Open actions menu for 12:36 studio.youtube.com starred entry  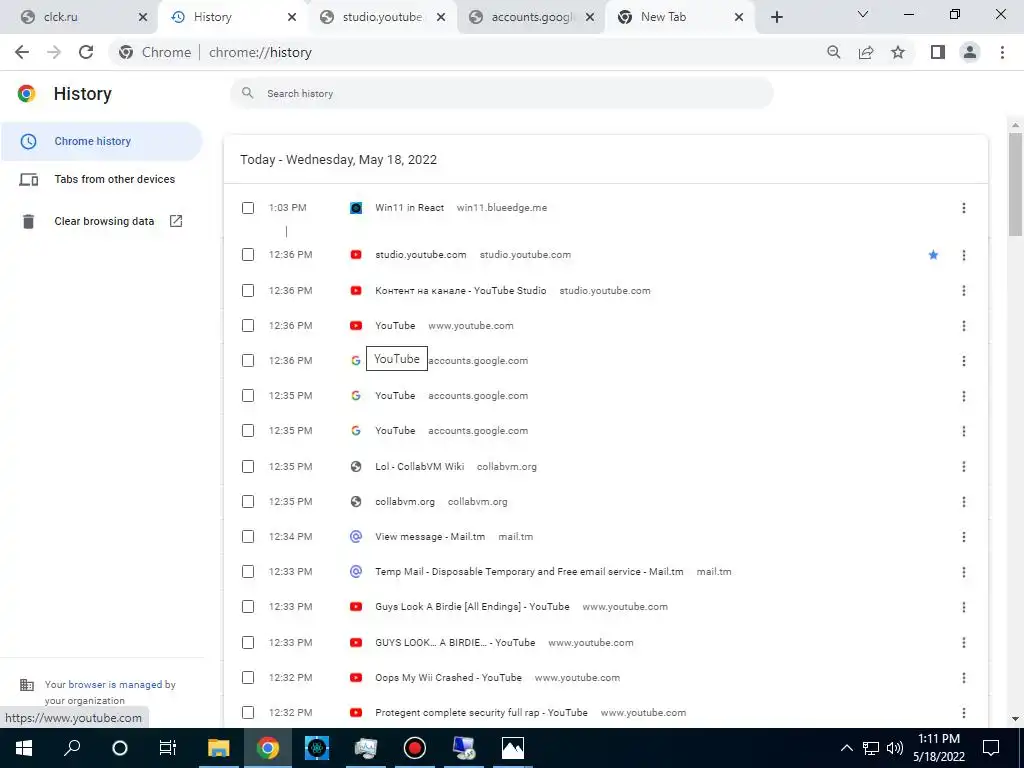click(963, 255)
